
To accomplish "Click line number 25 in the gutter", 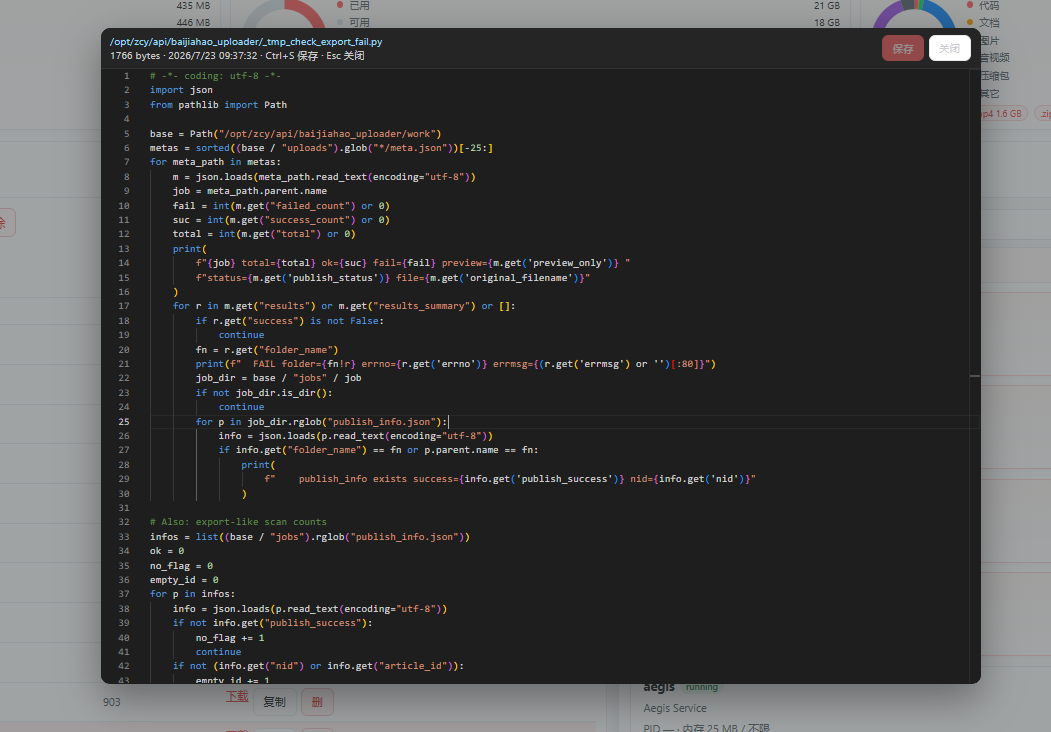I will pos(124,422).
